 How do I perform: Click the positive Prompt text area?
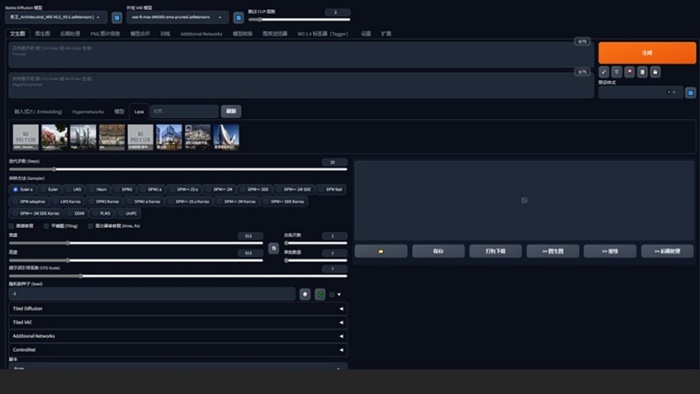point(301,55)
